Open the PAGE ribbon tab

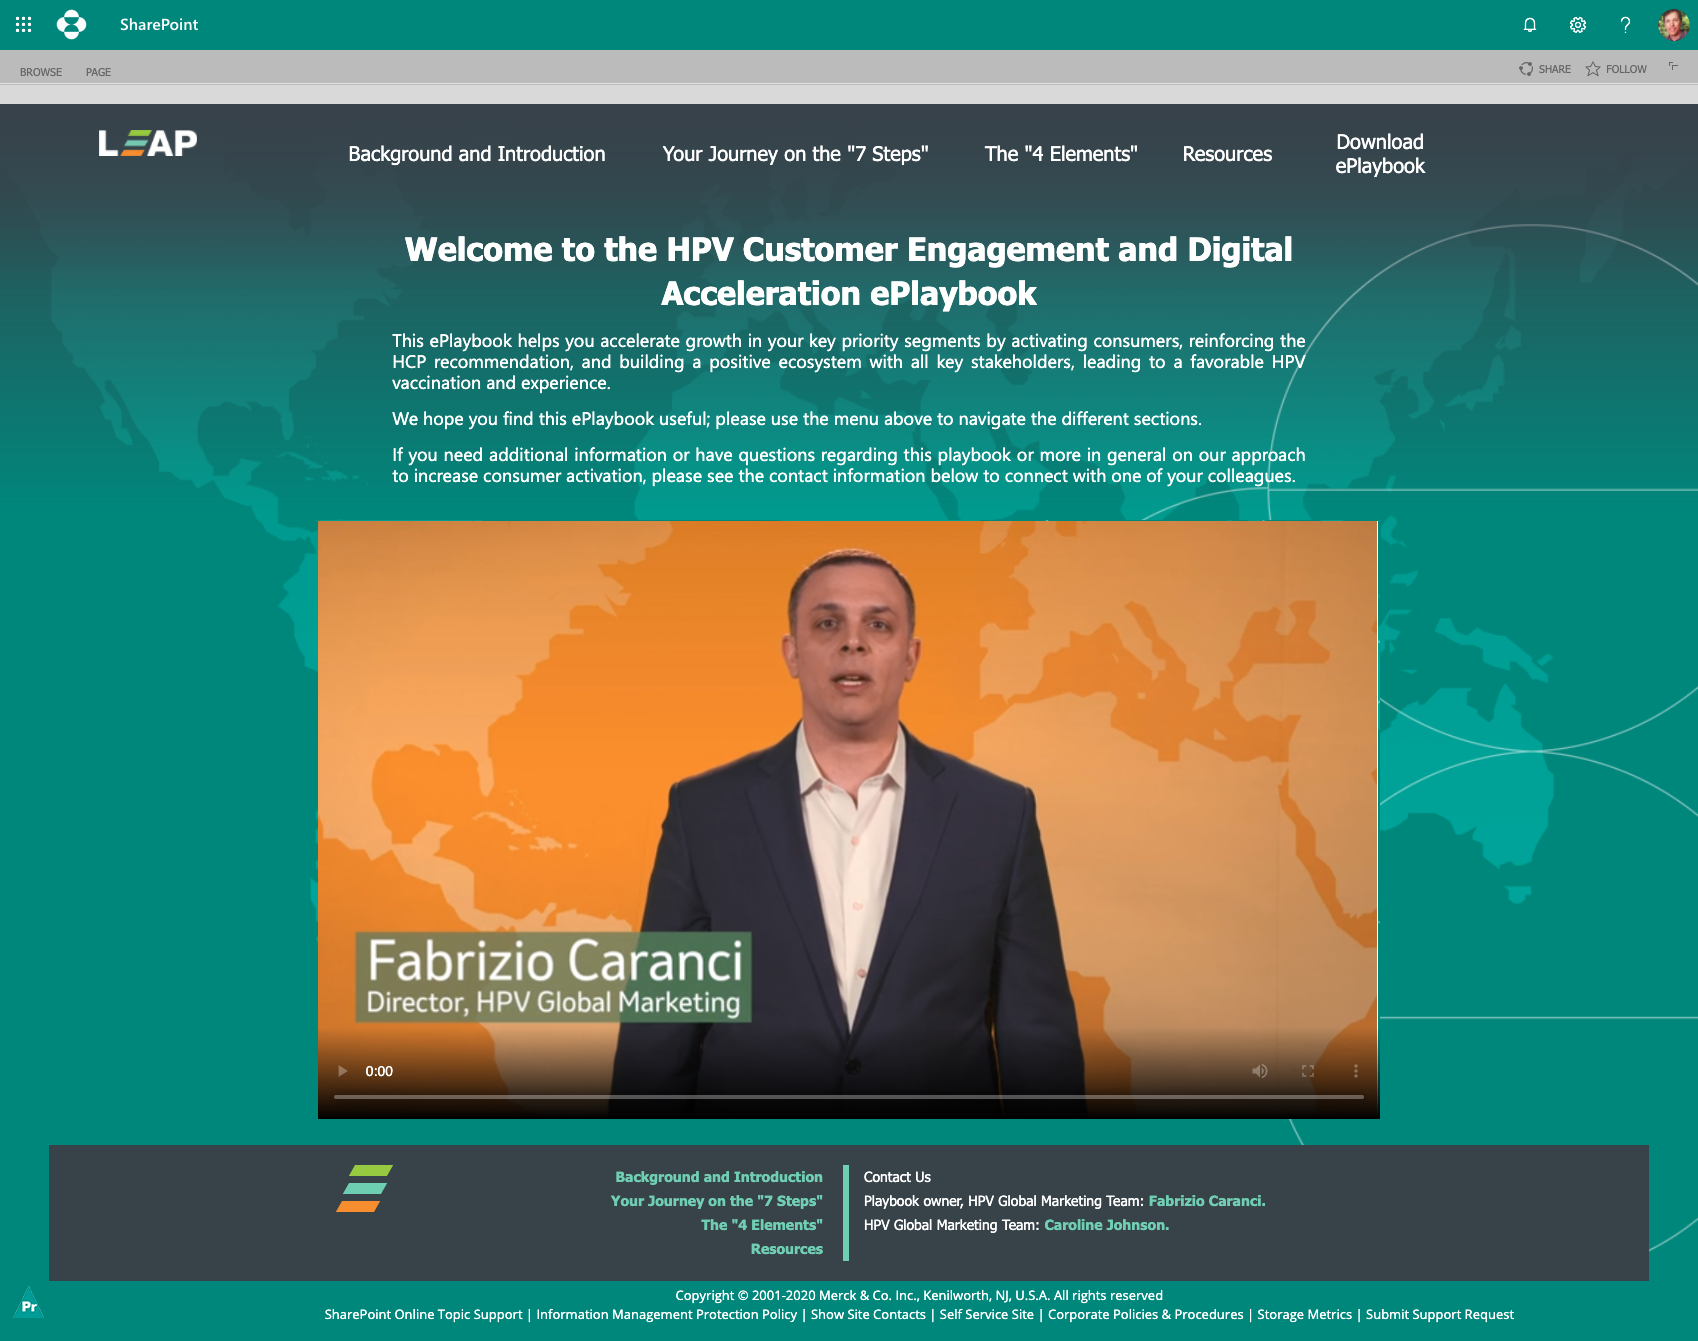coord(98,72)
